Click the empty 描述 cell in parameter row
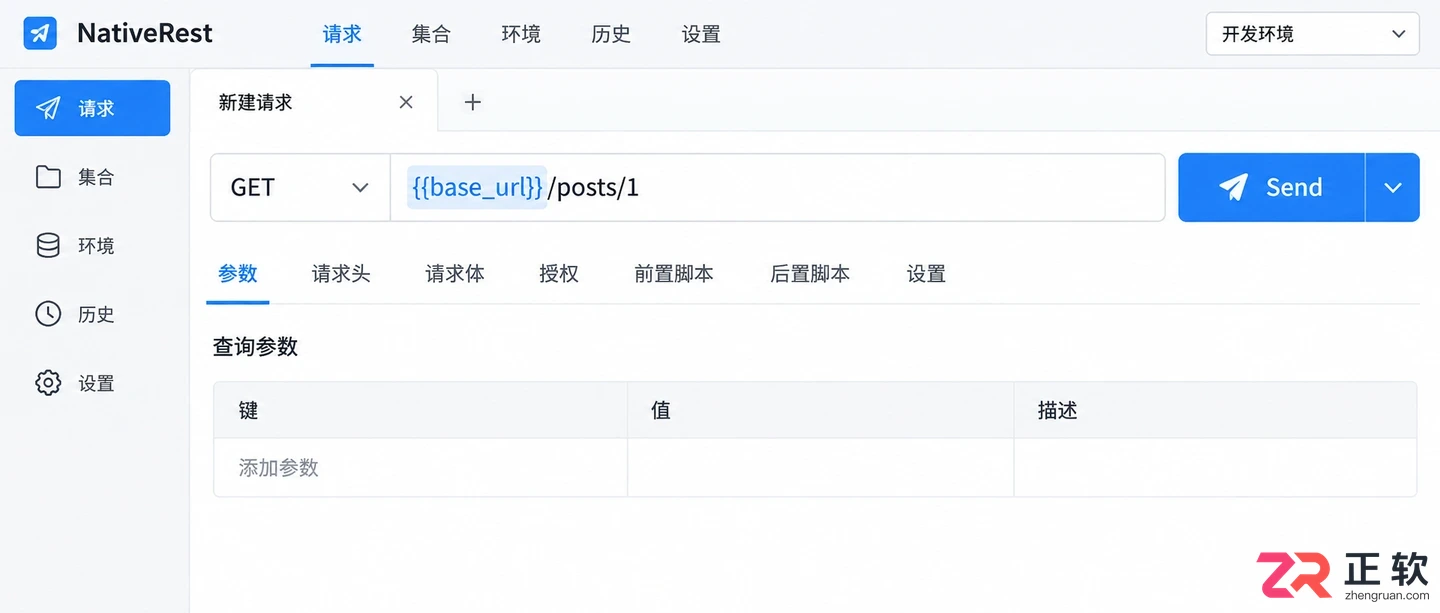 1216,467
